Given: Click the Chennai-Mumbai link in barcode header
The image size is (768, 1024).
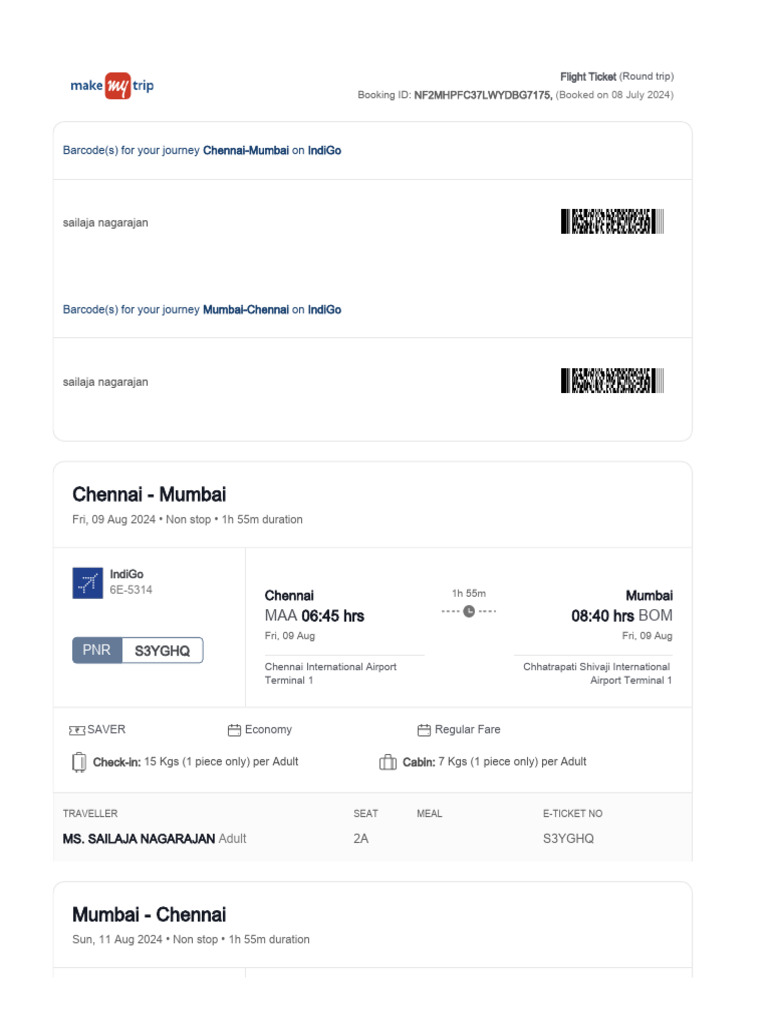Looking at the screenshot, I should [x=246, y=151].
